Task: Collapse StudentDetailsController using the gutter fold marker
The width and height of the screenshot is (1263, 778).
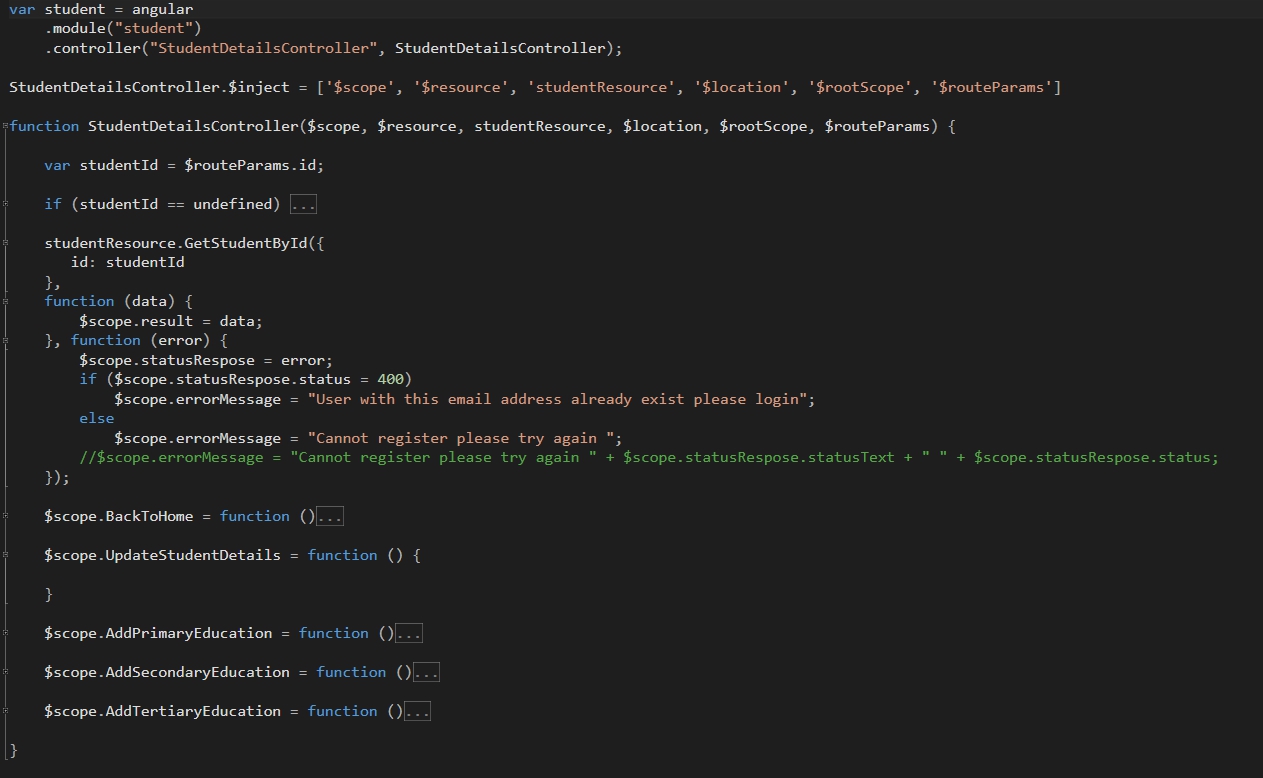Action: (6, 126)
